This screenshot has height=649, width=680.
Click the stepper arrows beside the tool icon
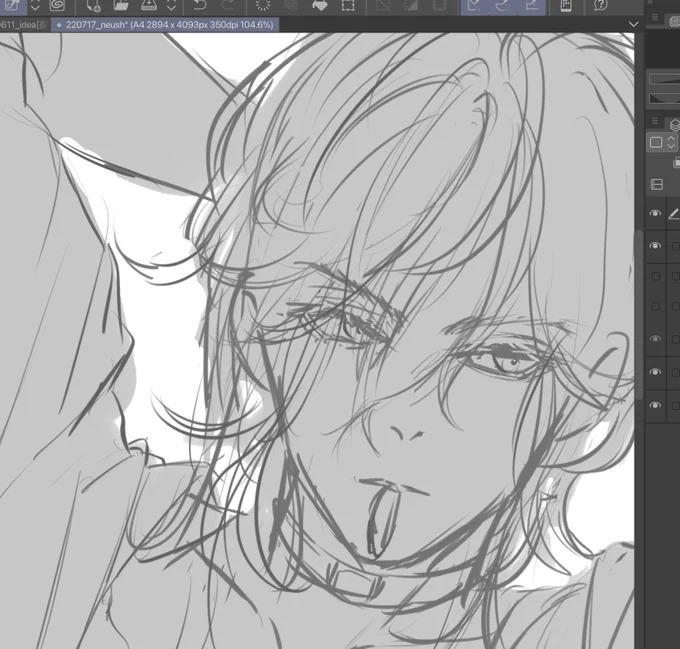[x=35, y=5]
